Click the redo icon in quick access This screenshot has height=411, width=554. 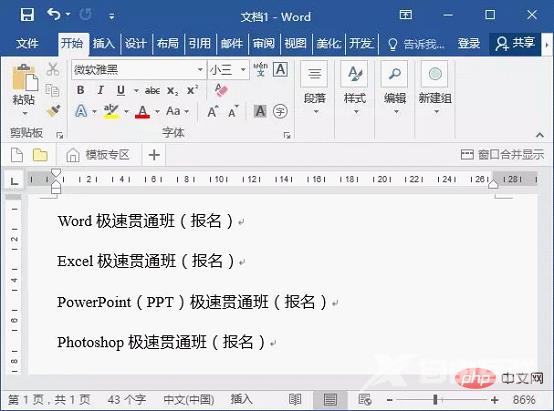(x=85, y=15)
